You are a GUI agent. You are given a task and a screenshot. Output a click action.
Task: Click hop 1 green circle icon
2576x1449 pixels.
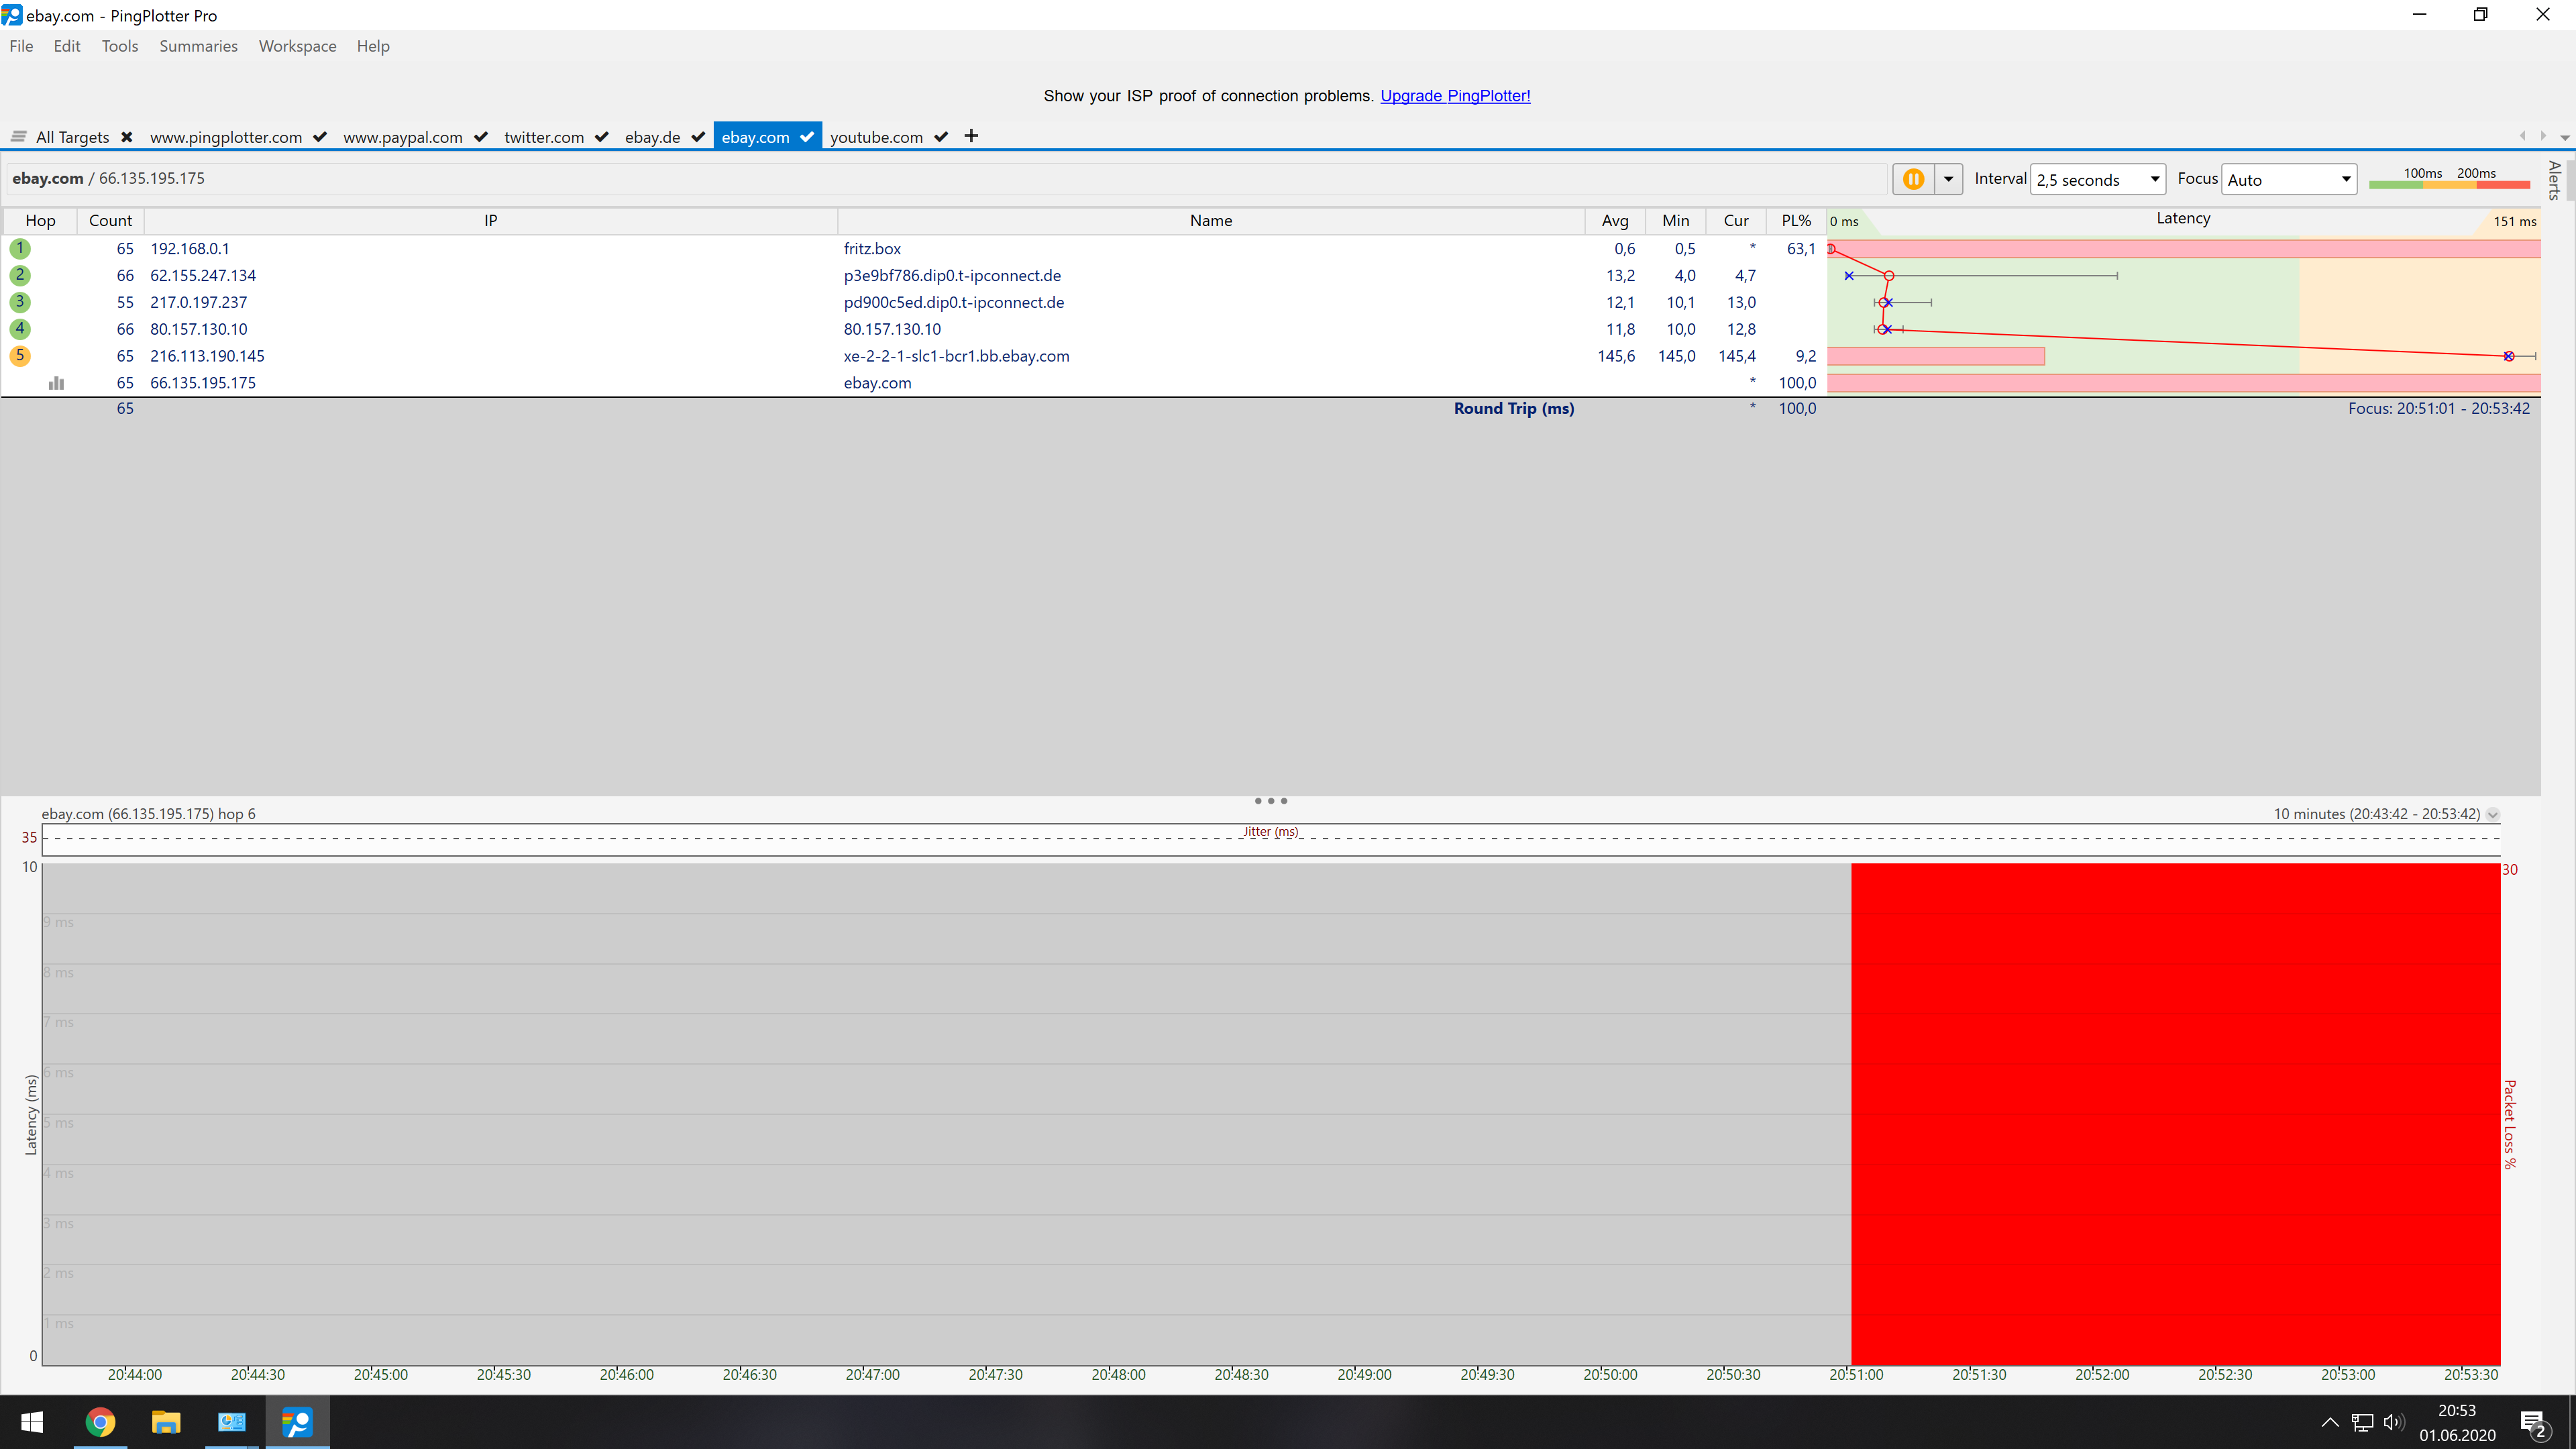click(x=19, y=248)
